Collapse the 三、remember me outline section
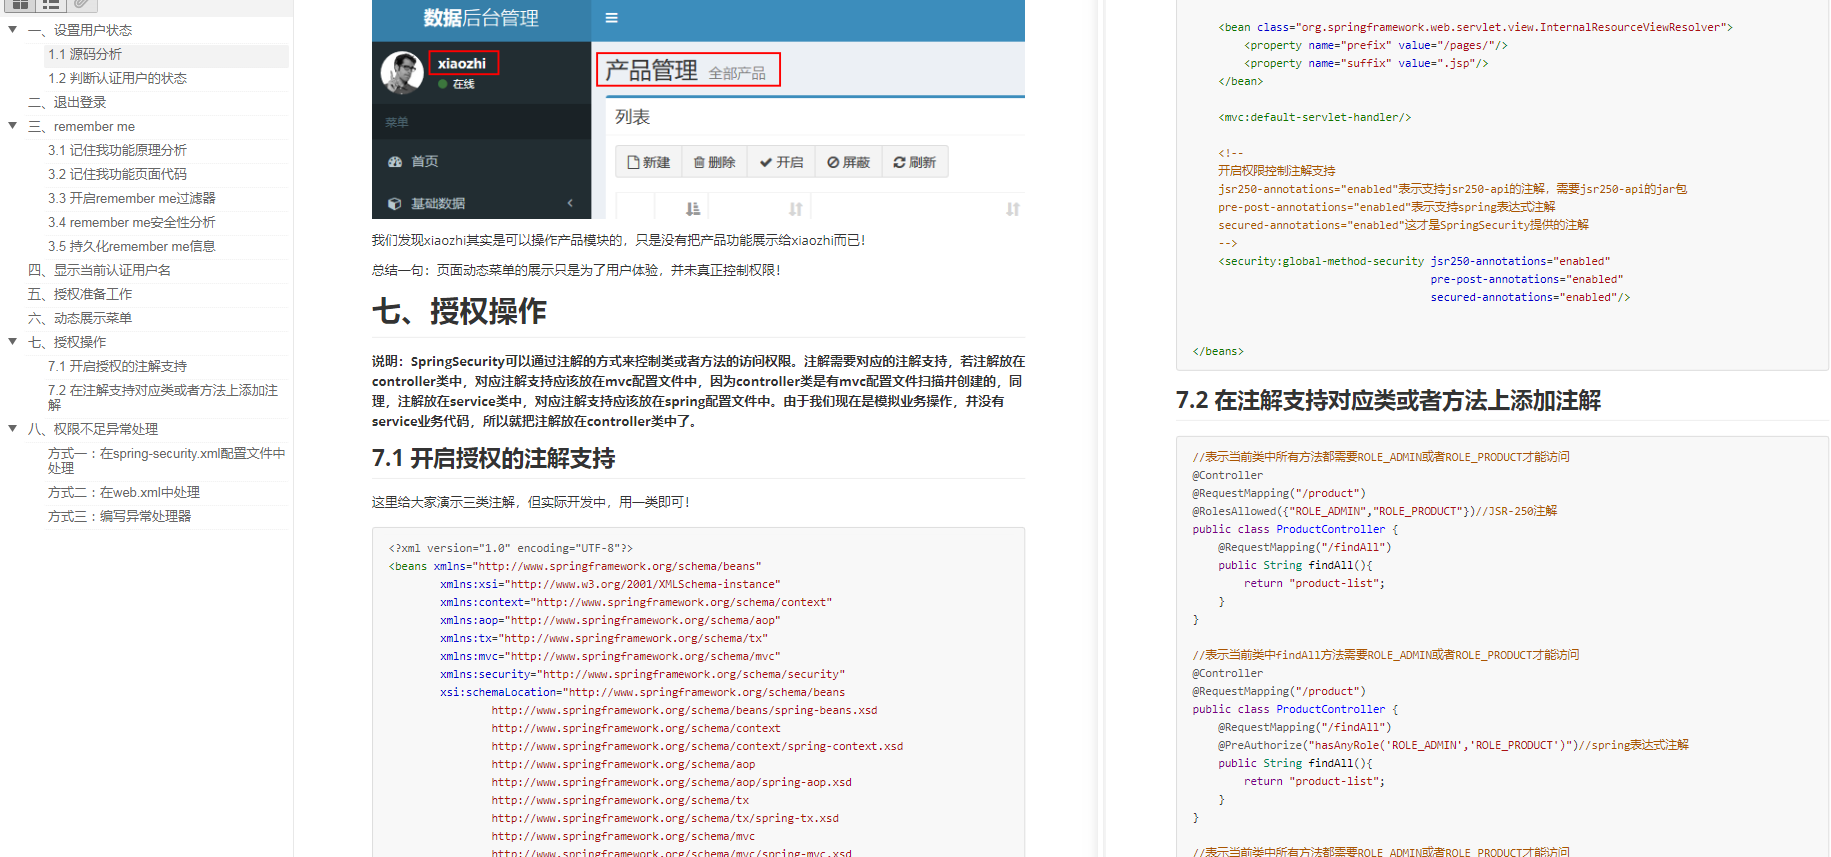Image resolution: width=1831 pixels, height=857 pixels. point(12,126)
